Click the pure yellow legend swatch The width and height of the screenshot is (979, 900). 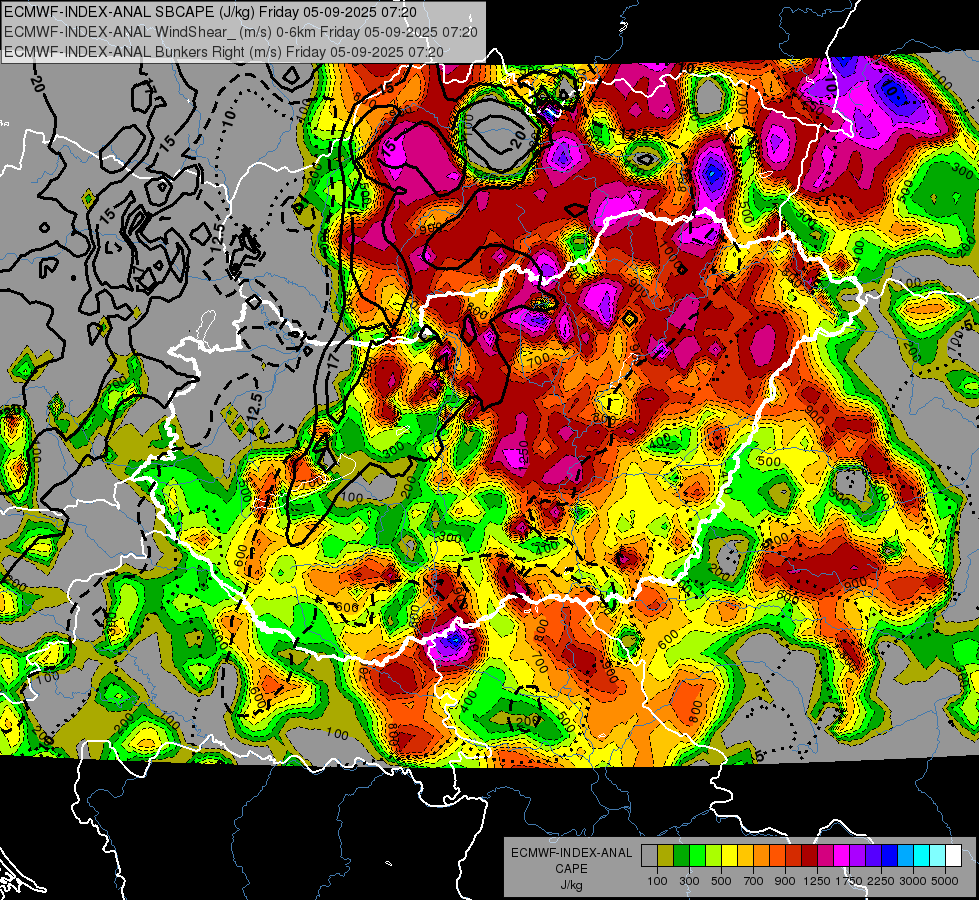tap(729, 855)
